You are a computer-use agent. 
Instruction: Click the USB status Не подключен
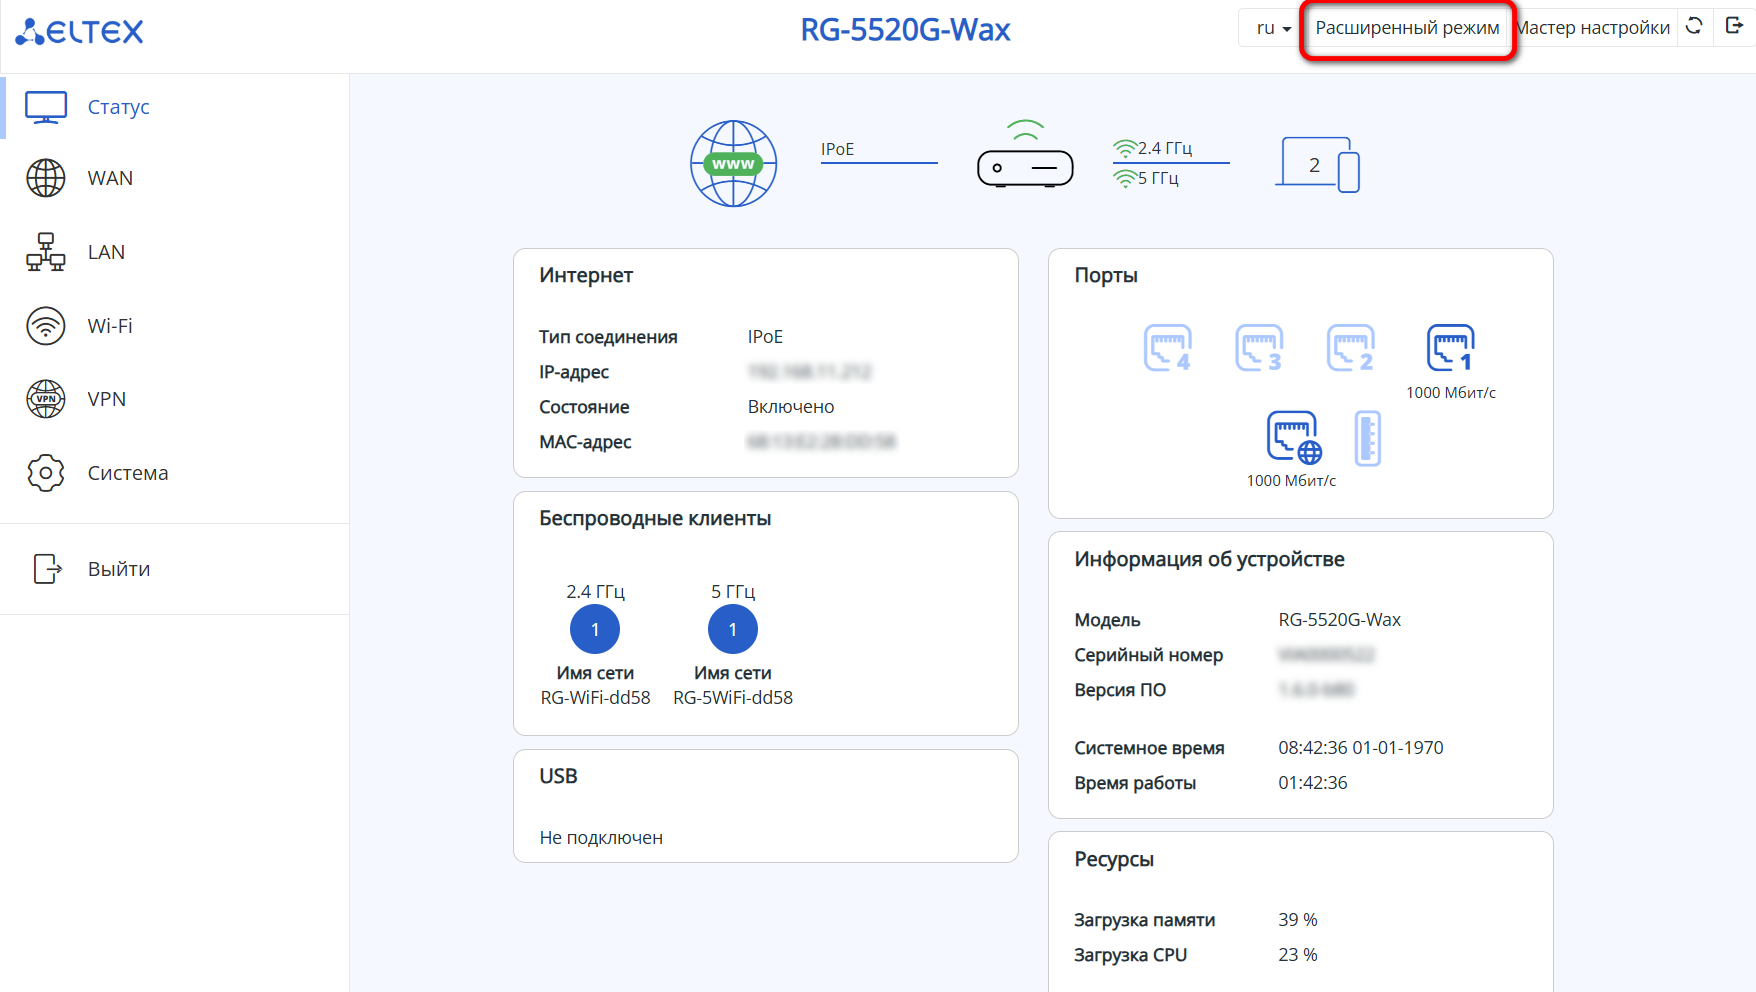tap(601, 838)
